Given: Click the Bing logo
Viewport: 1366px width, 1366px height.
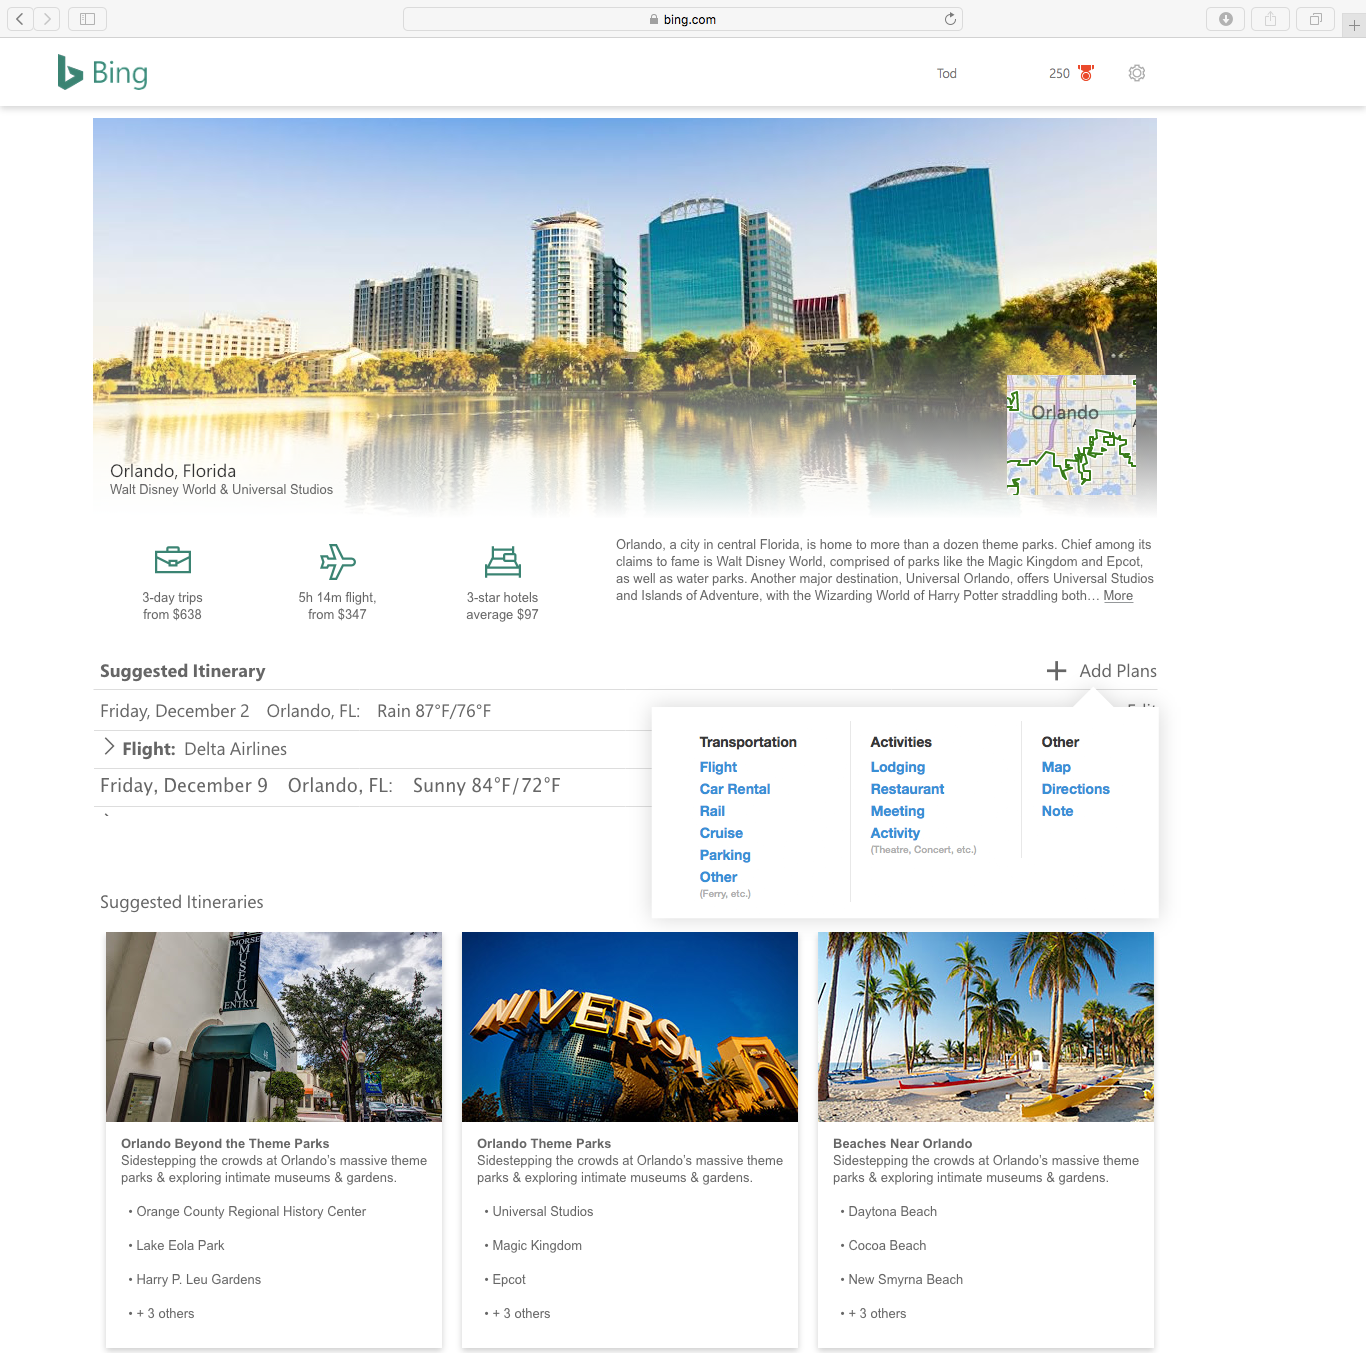Looking at the screenshot, I should coord(103,73).
